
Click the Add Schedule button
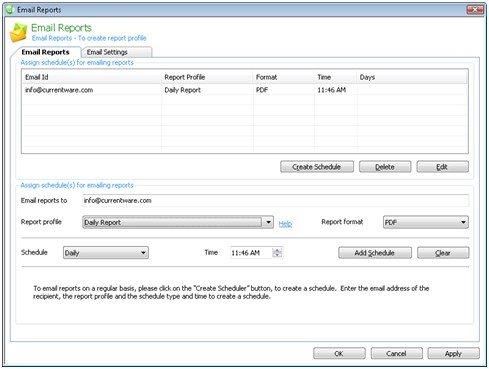[x=375, y=253]
